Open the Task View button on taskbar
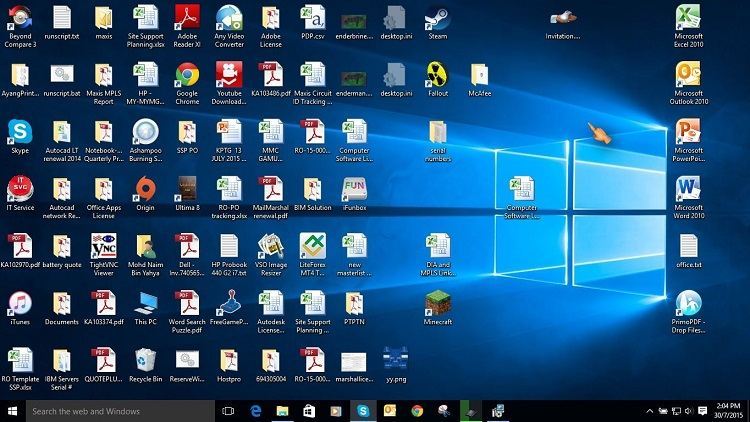 pyautogui.click(x=228, y=411)
